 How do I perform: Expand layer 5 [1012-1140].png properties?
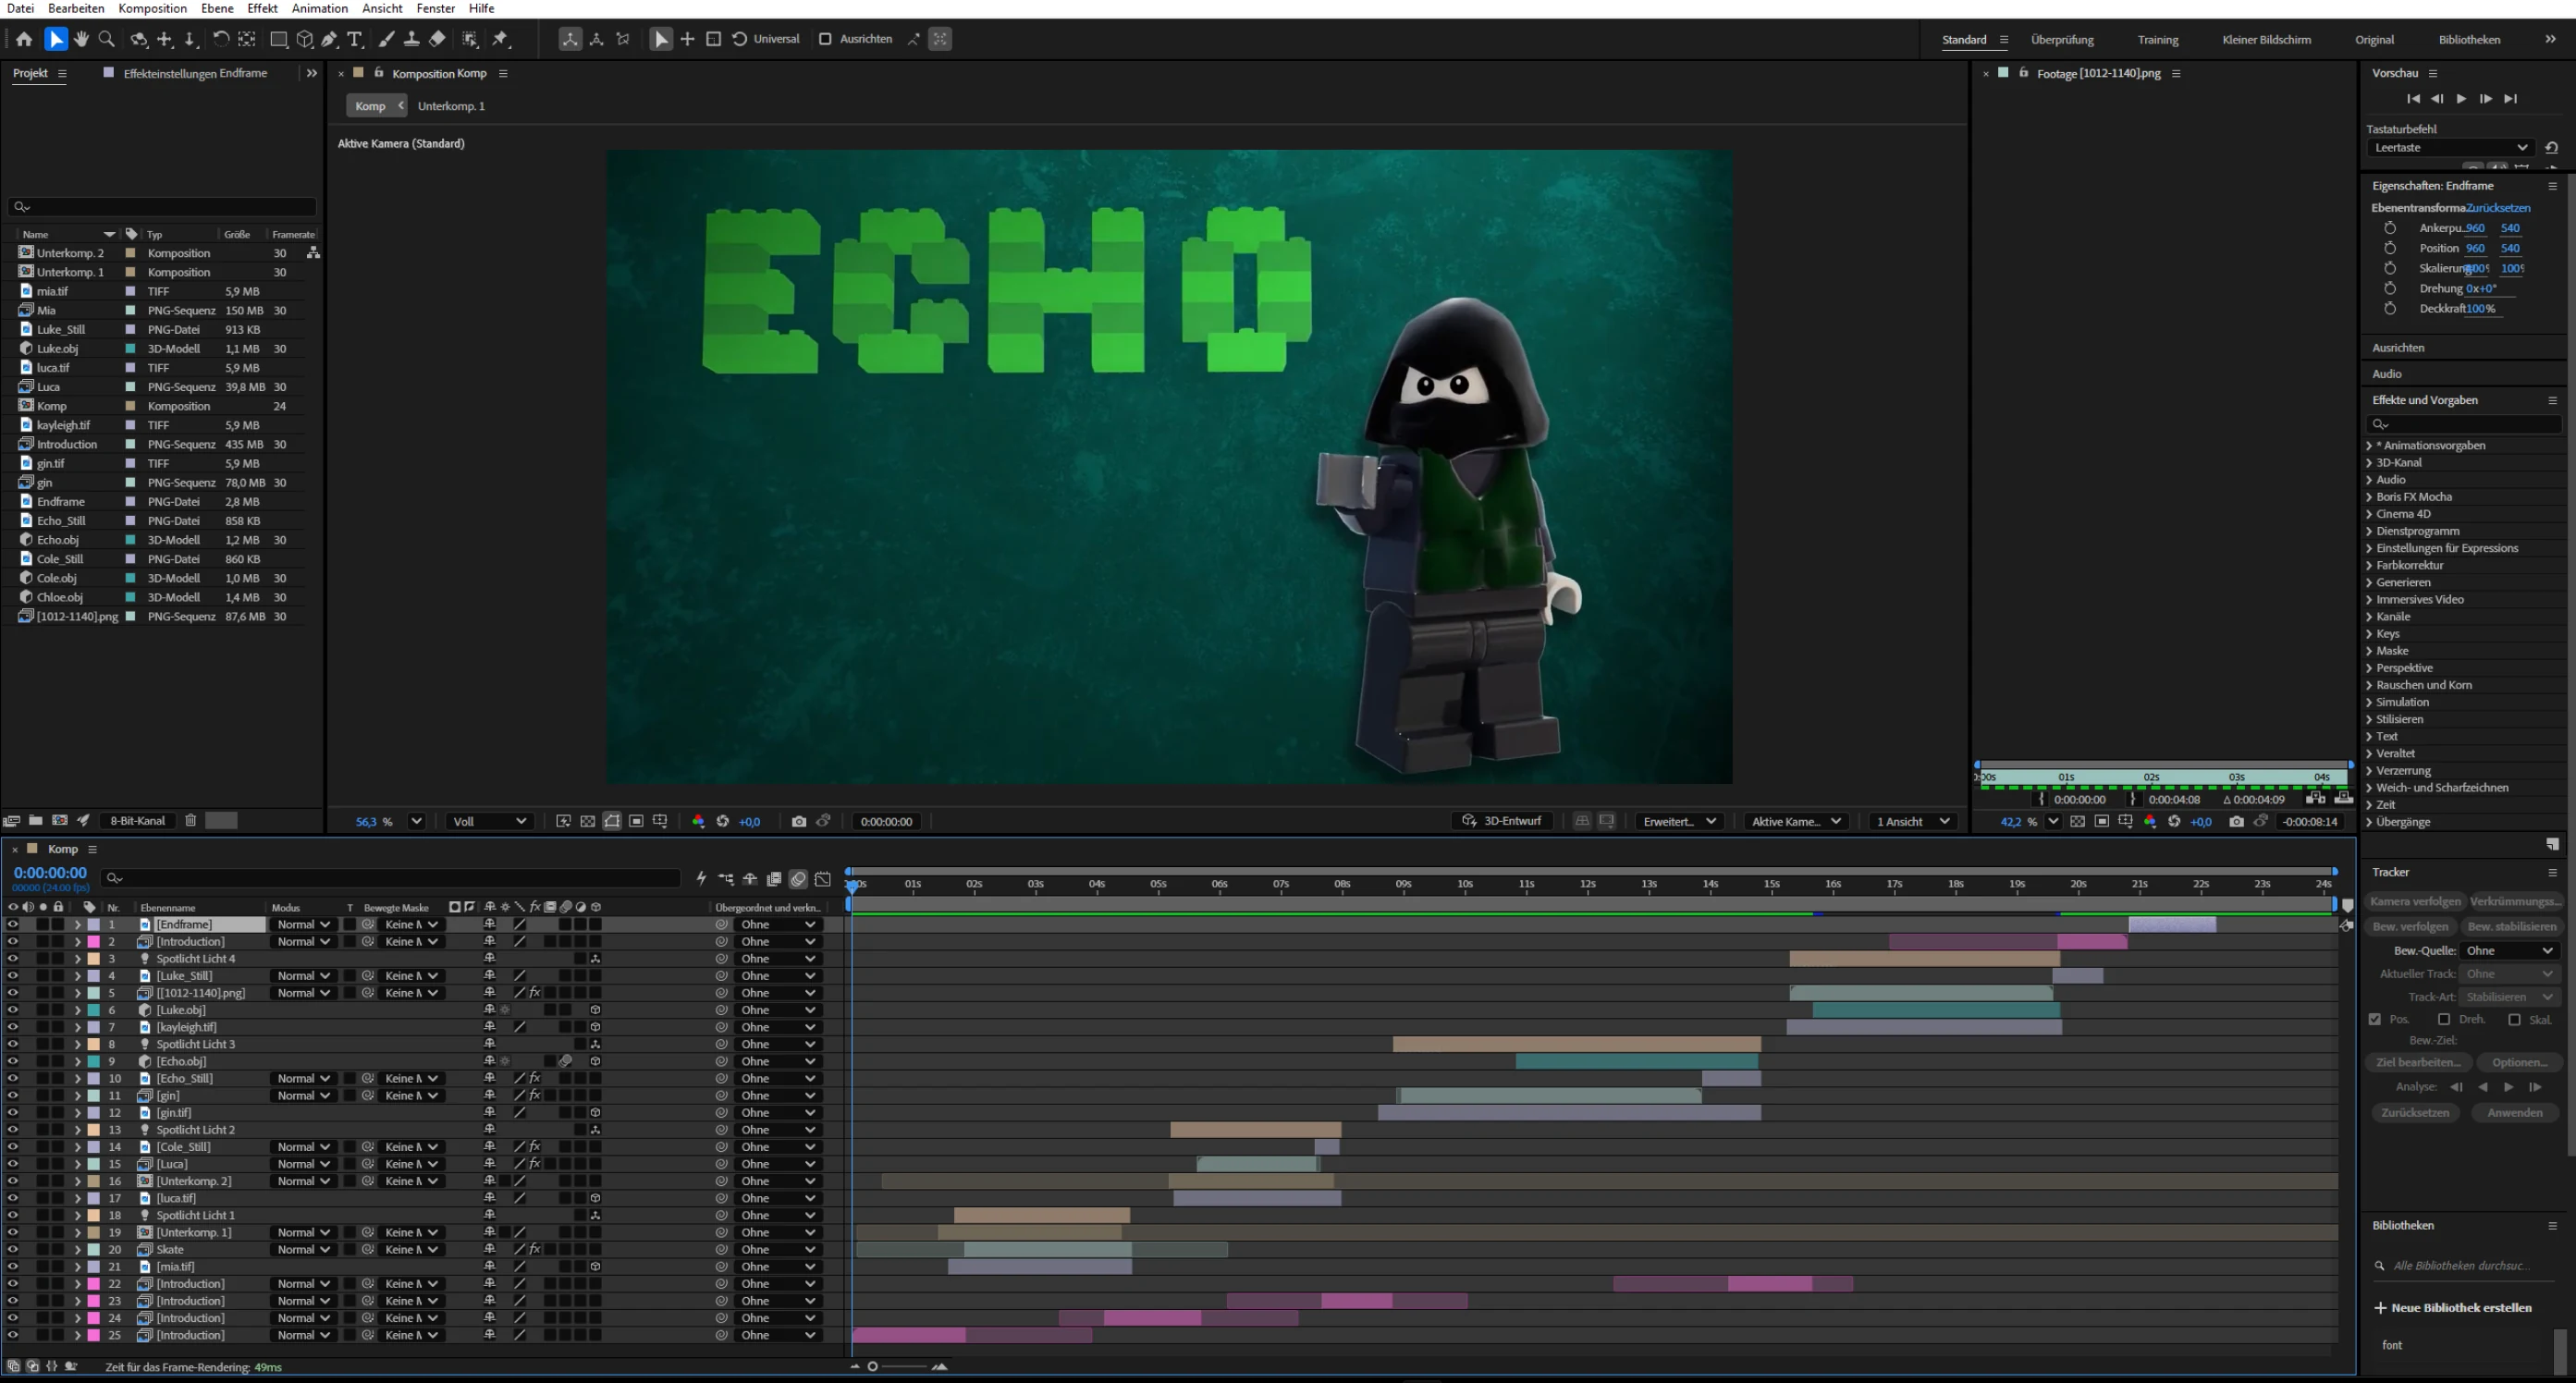tap(77, 993)
